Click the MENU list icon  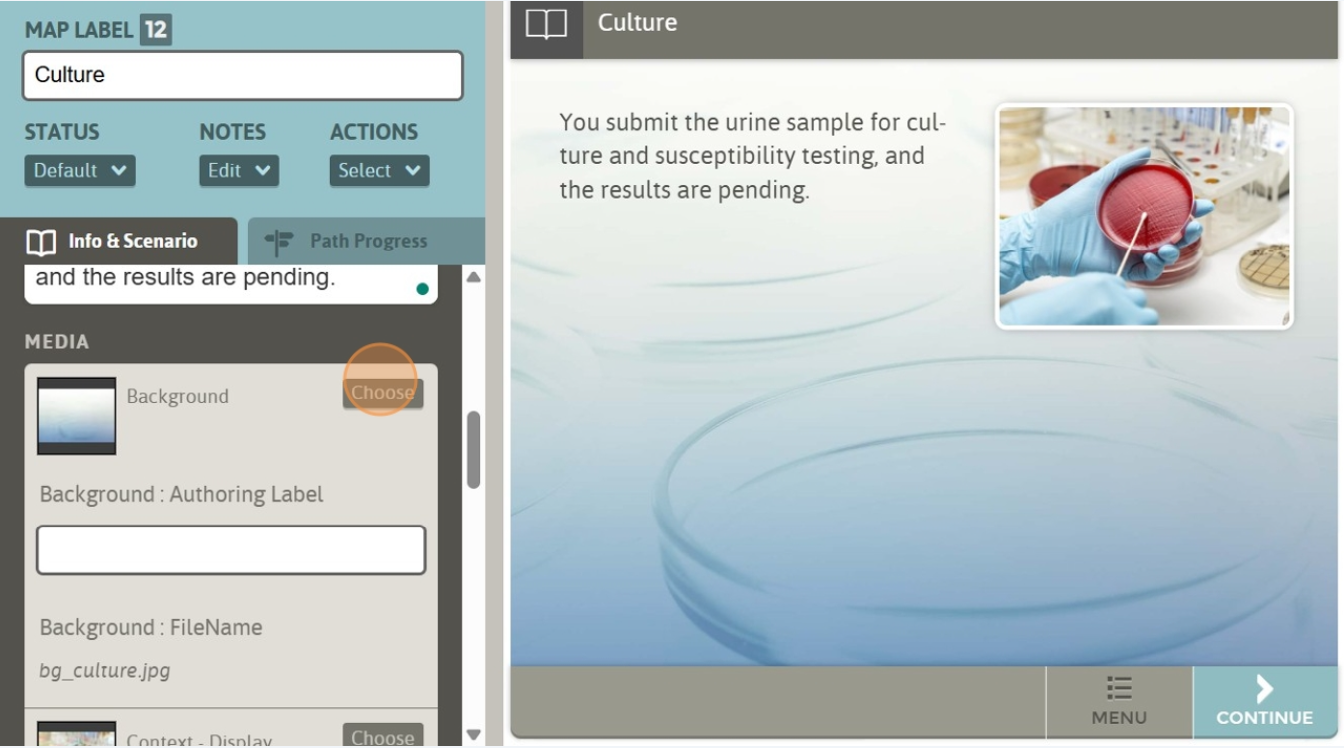[x=1119, y=688]
